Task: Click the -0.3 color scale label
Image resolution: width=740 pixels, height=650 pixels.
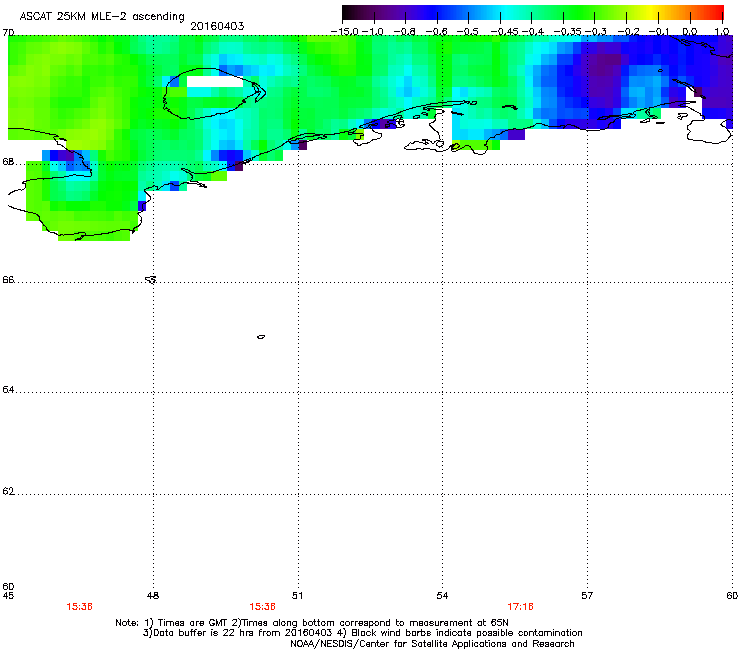Action: [x=596, y=32]
